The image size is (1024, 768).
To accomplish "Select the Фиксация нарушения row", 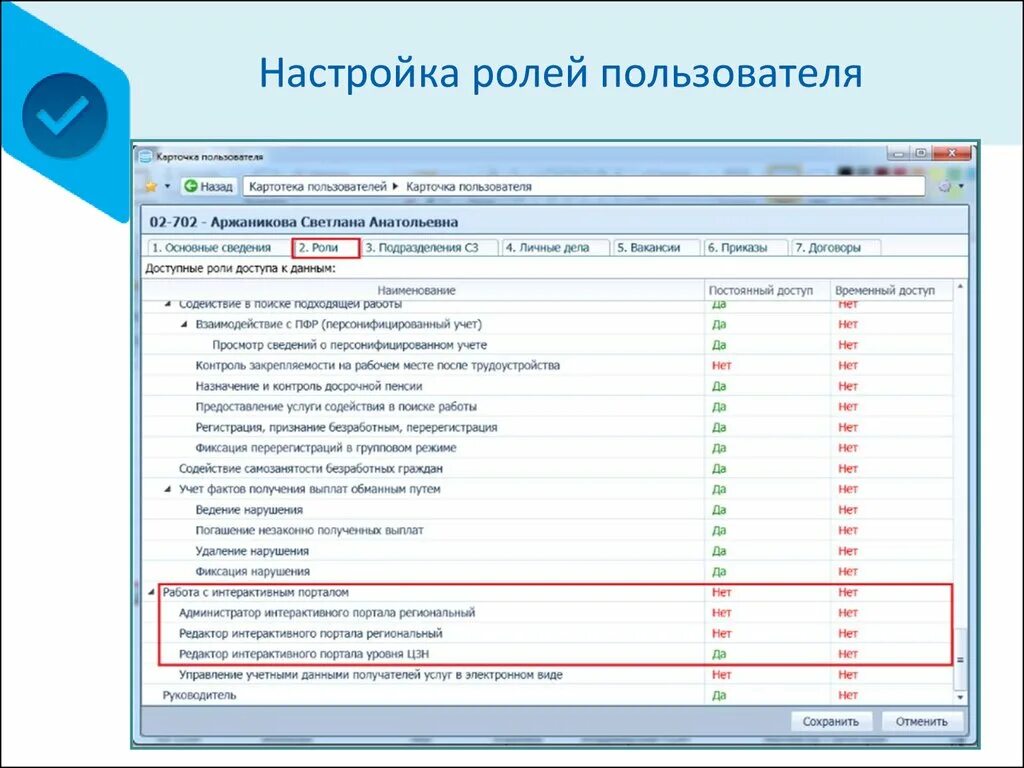I will tap(547, 571).
